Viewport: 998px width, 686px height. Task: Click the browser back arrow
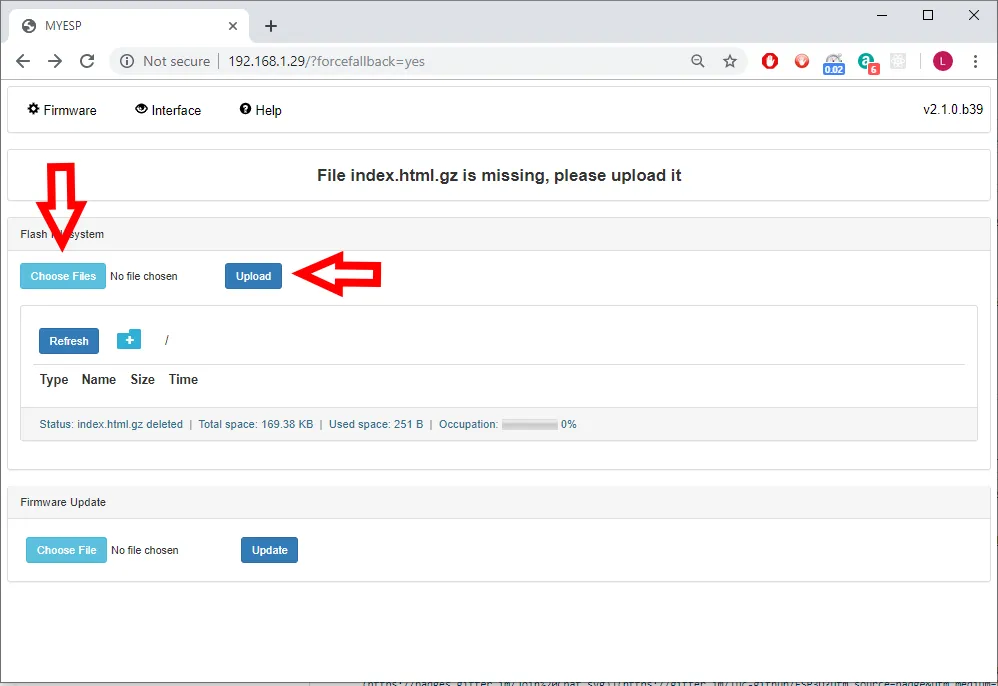coord(23,61)
